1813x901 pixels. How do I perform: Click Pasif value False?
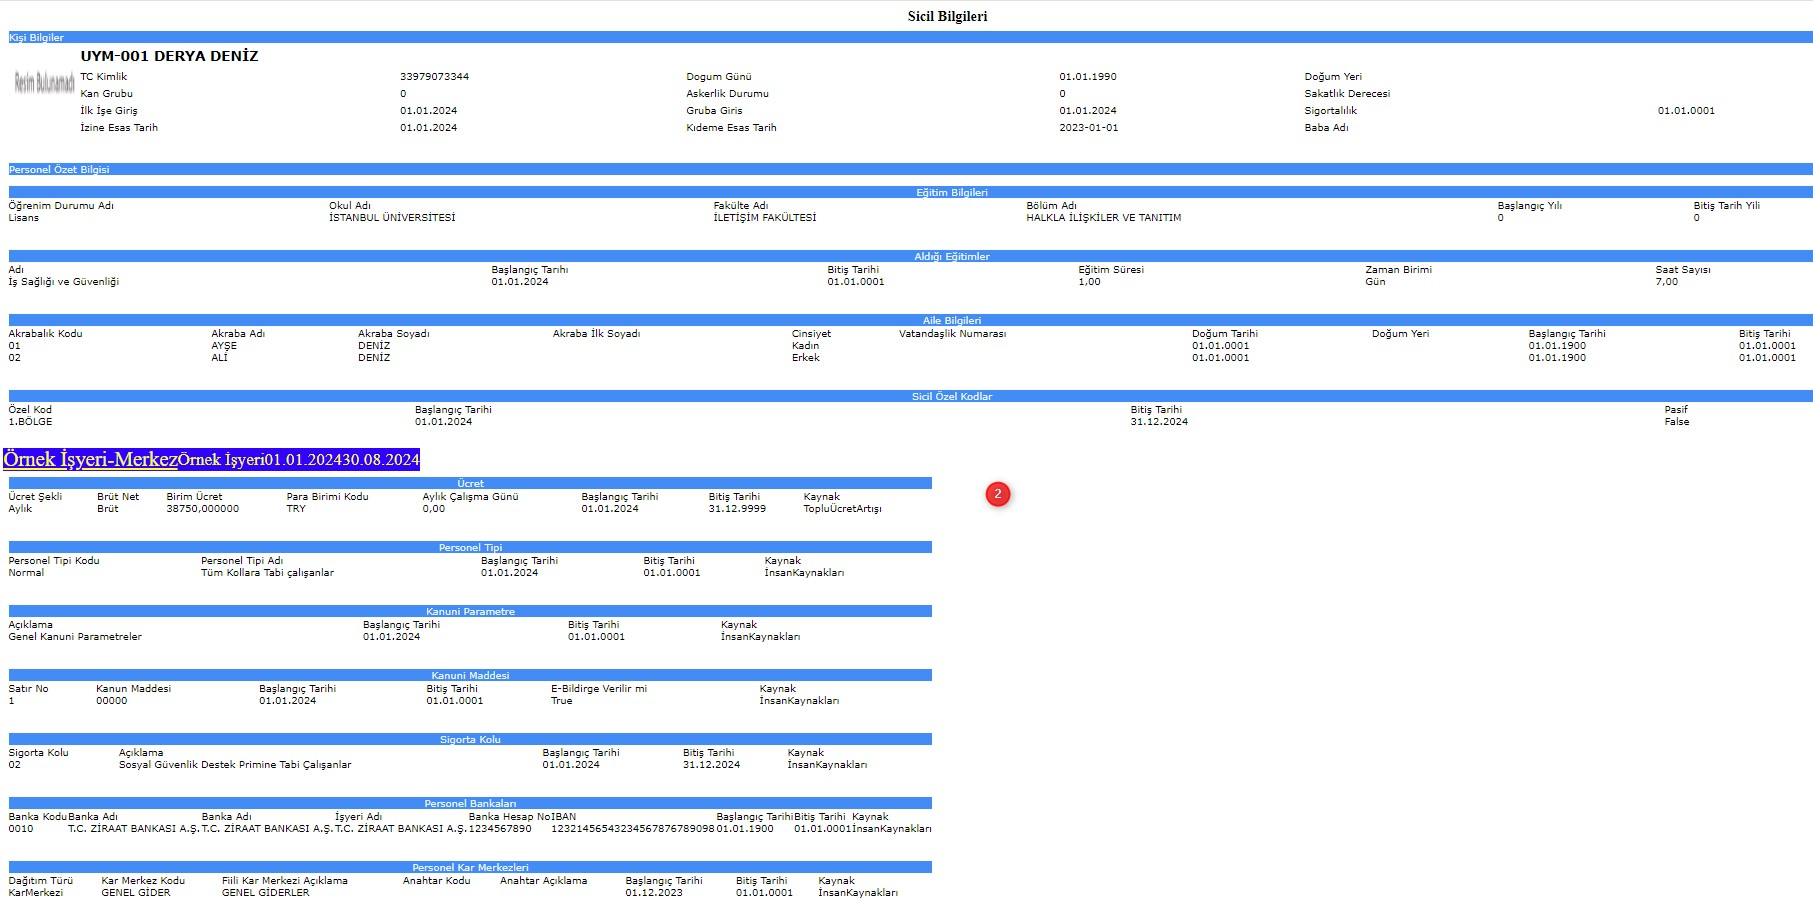coord(1676,422)
